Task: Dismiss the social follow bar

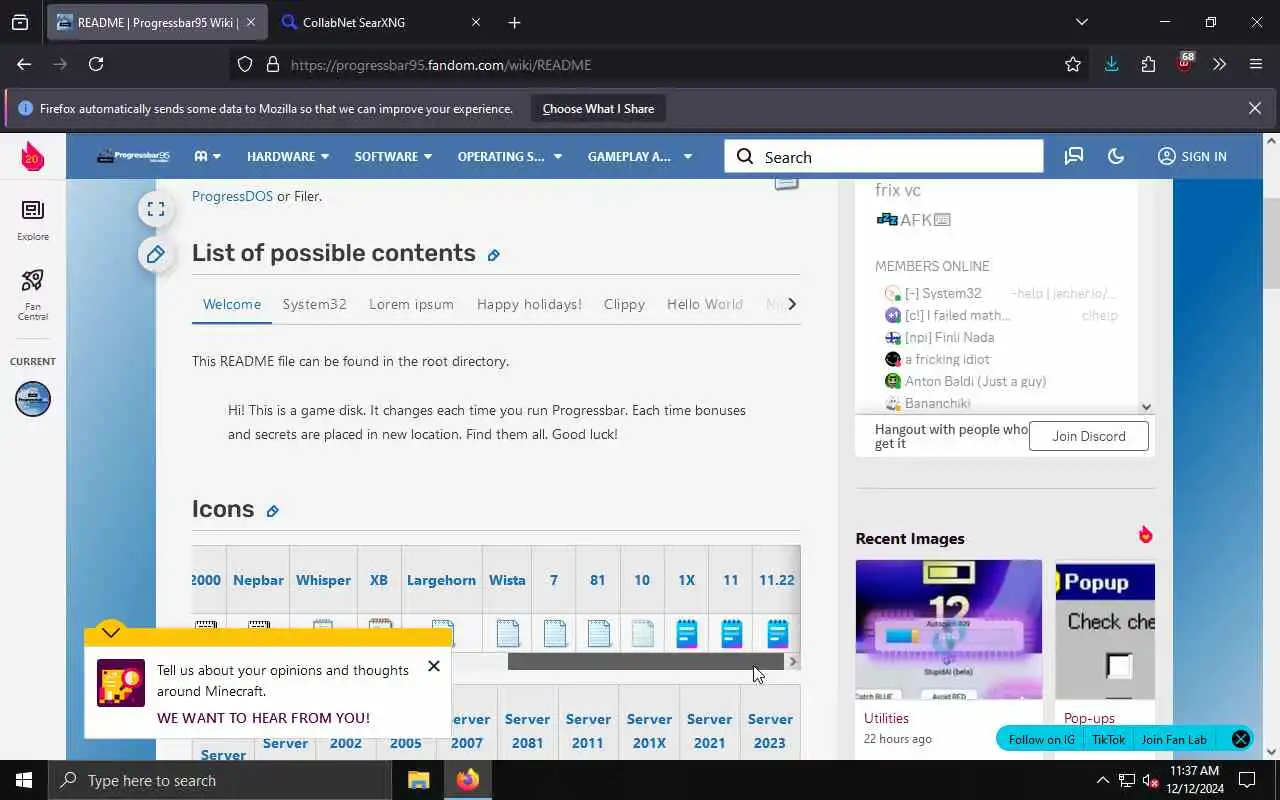Action: pos(1241,739)
